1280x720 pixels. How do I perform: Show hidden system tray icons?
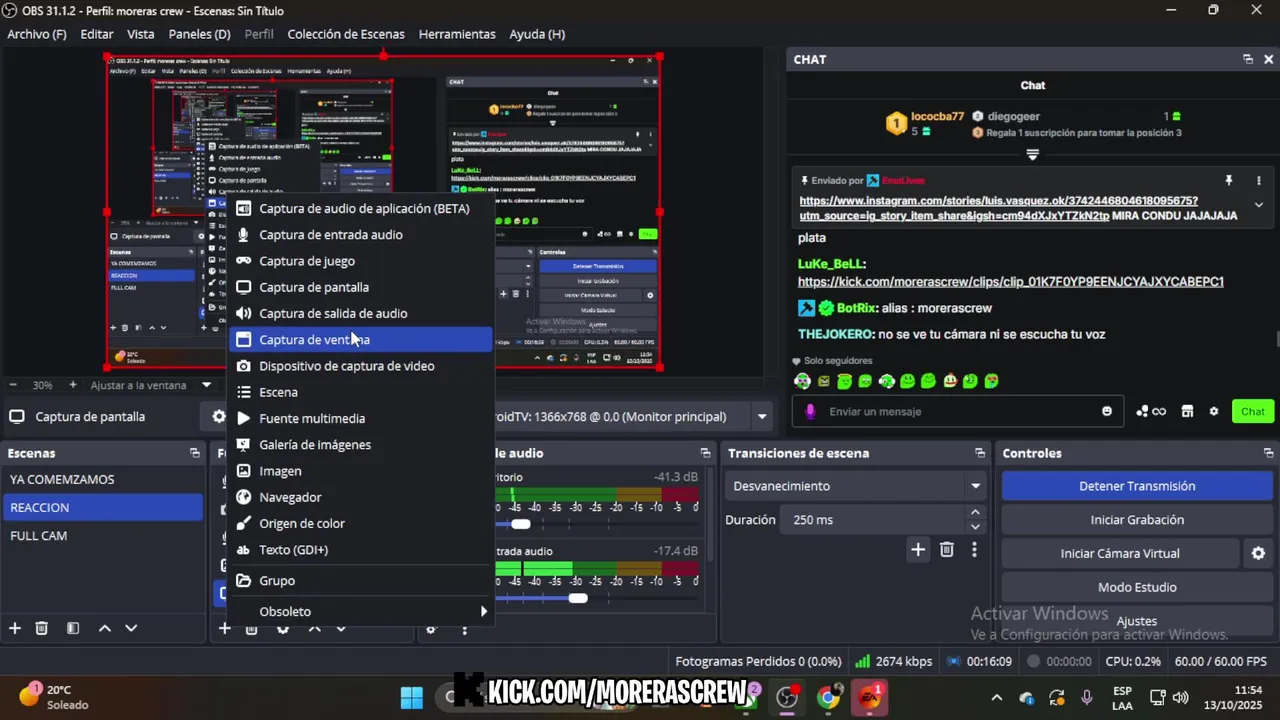(x=996, y=697)
